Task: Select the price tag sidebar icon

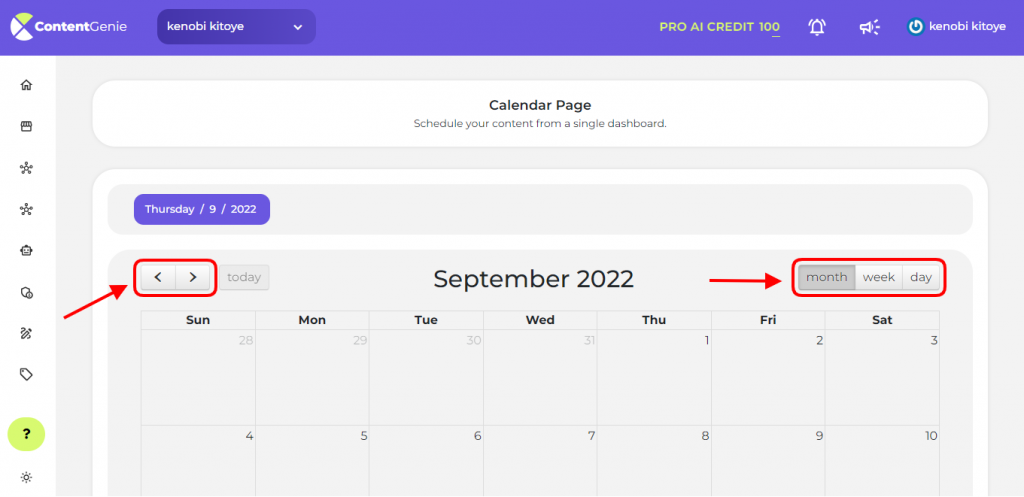Action: (26, 374)
